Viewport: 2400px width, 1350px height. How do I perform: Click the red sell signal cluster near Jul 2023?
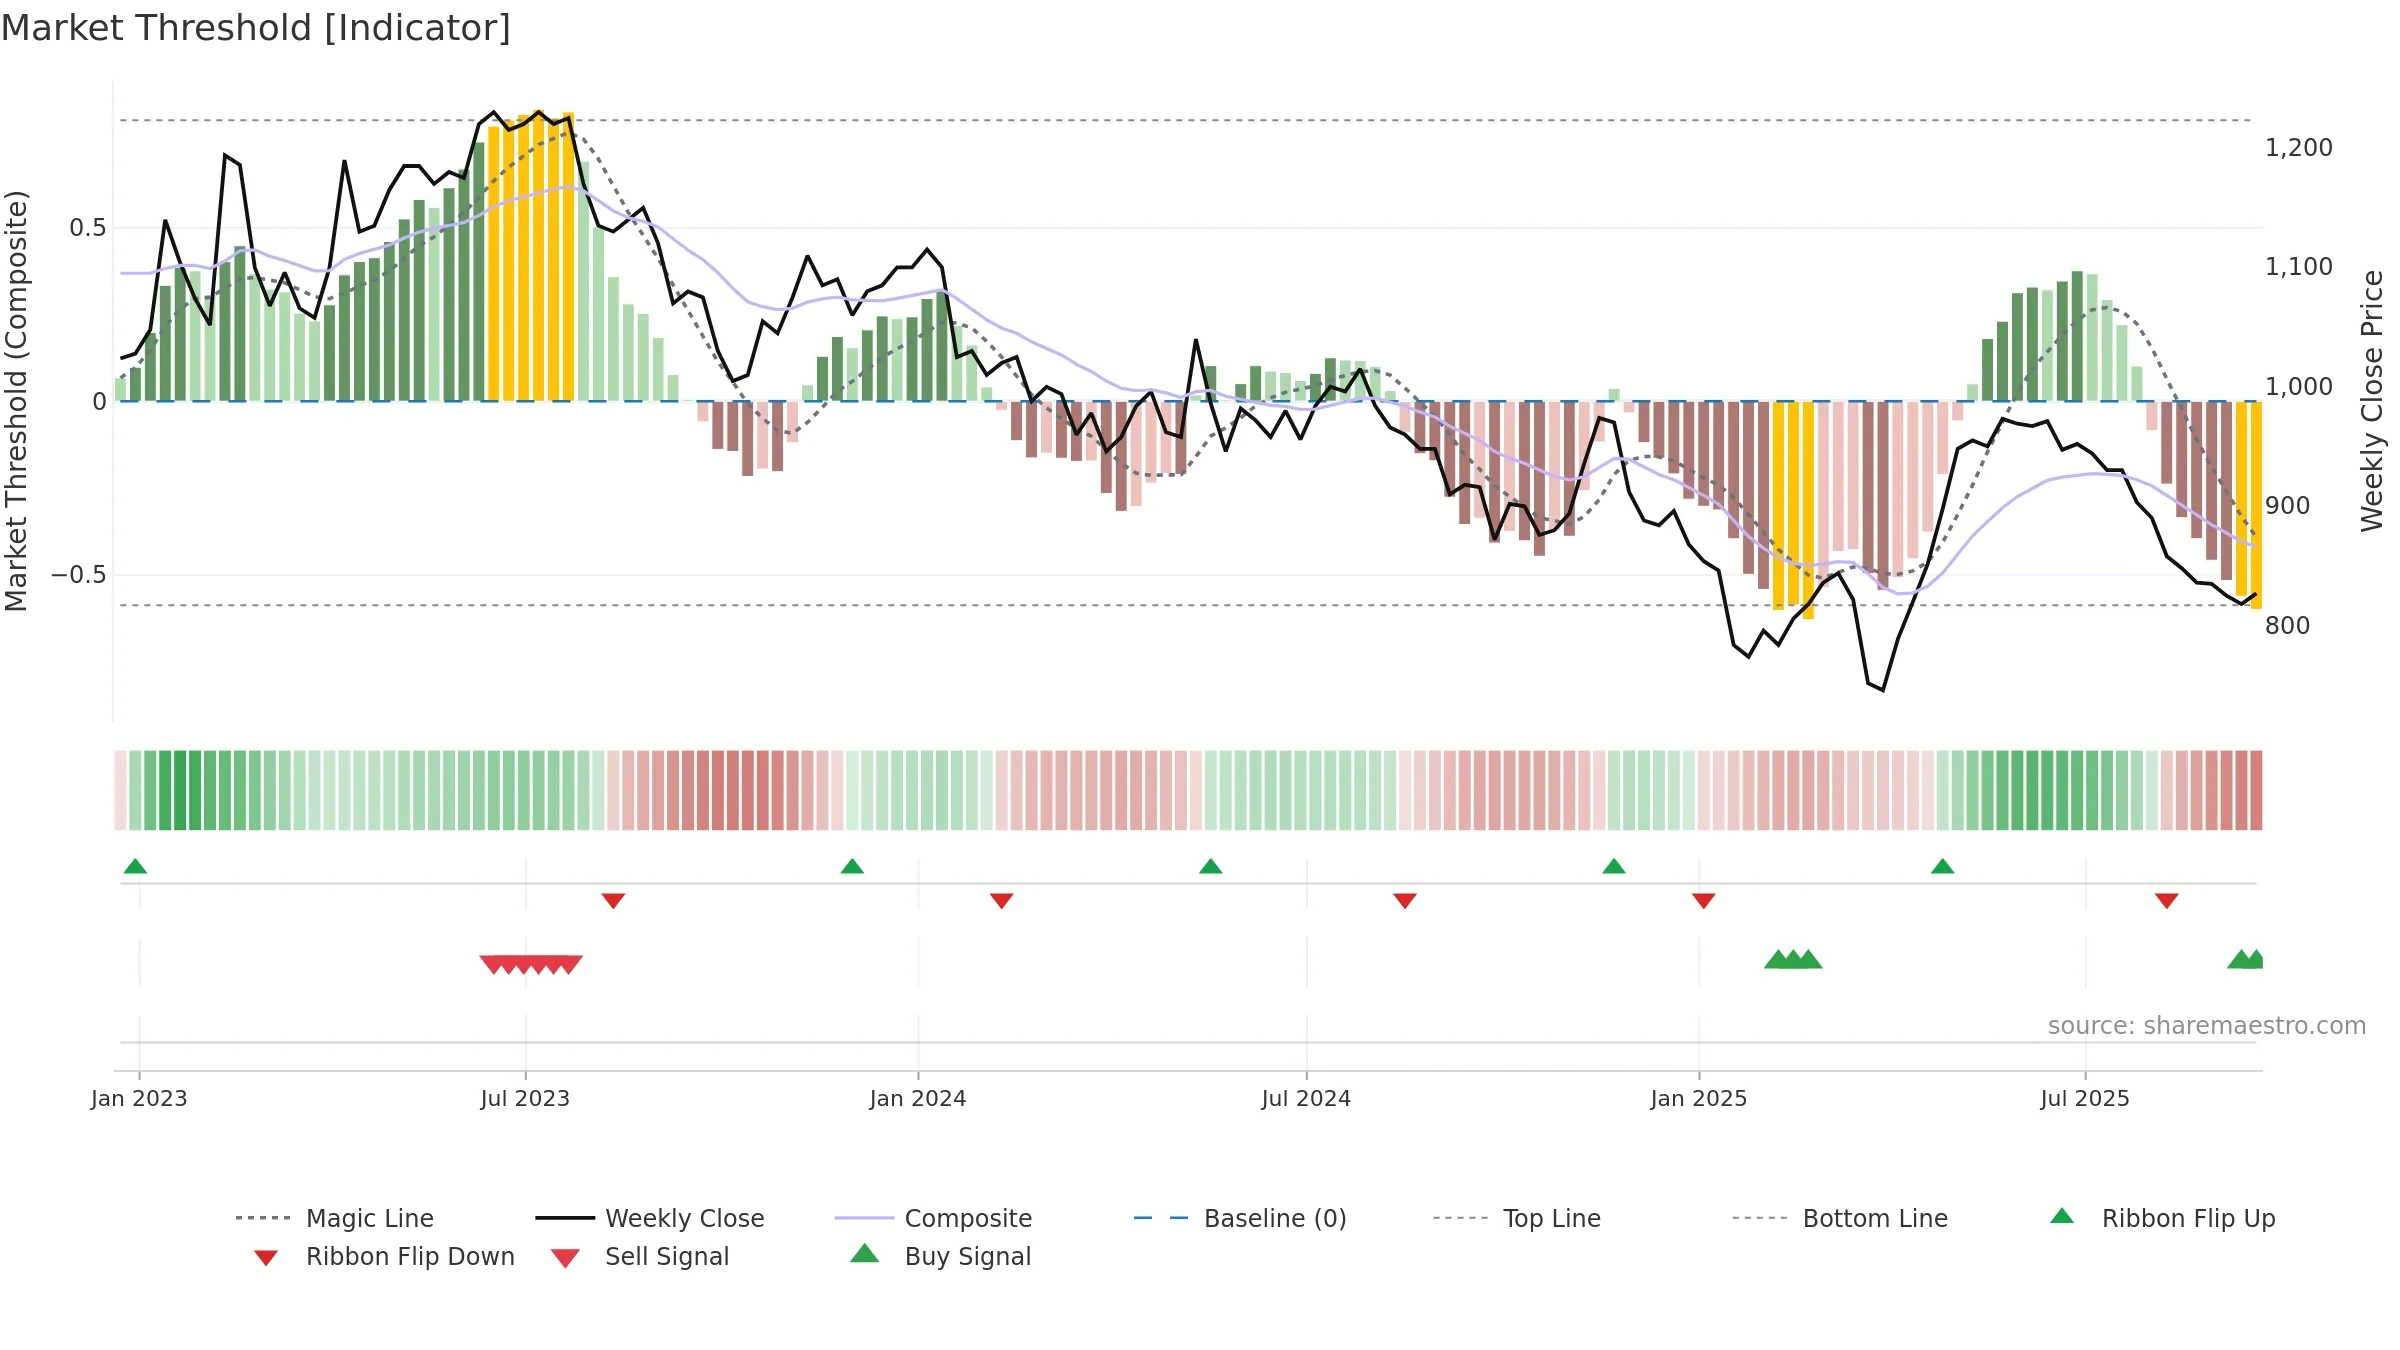pos(531,964)
